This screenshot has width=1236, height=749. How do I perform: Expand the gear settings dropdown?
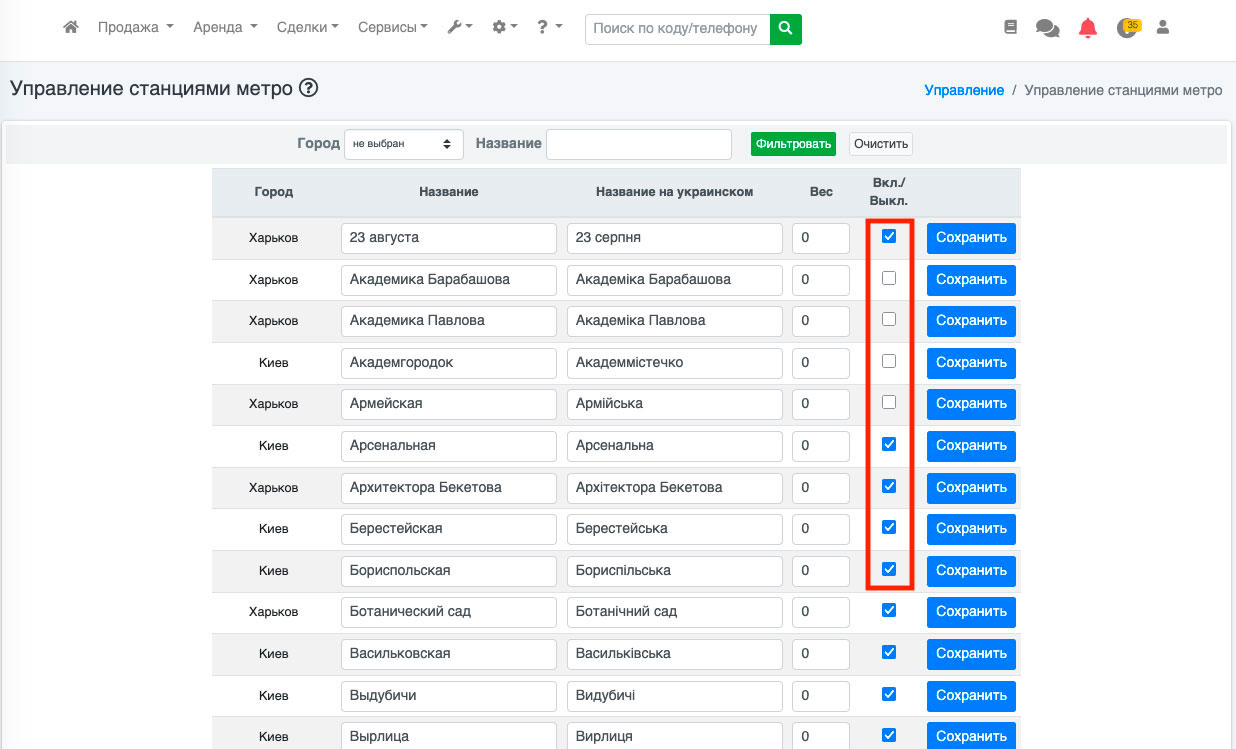coord(505,28)
